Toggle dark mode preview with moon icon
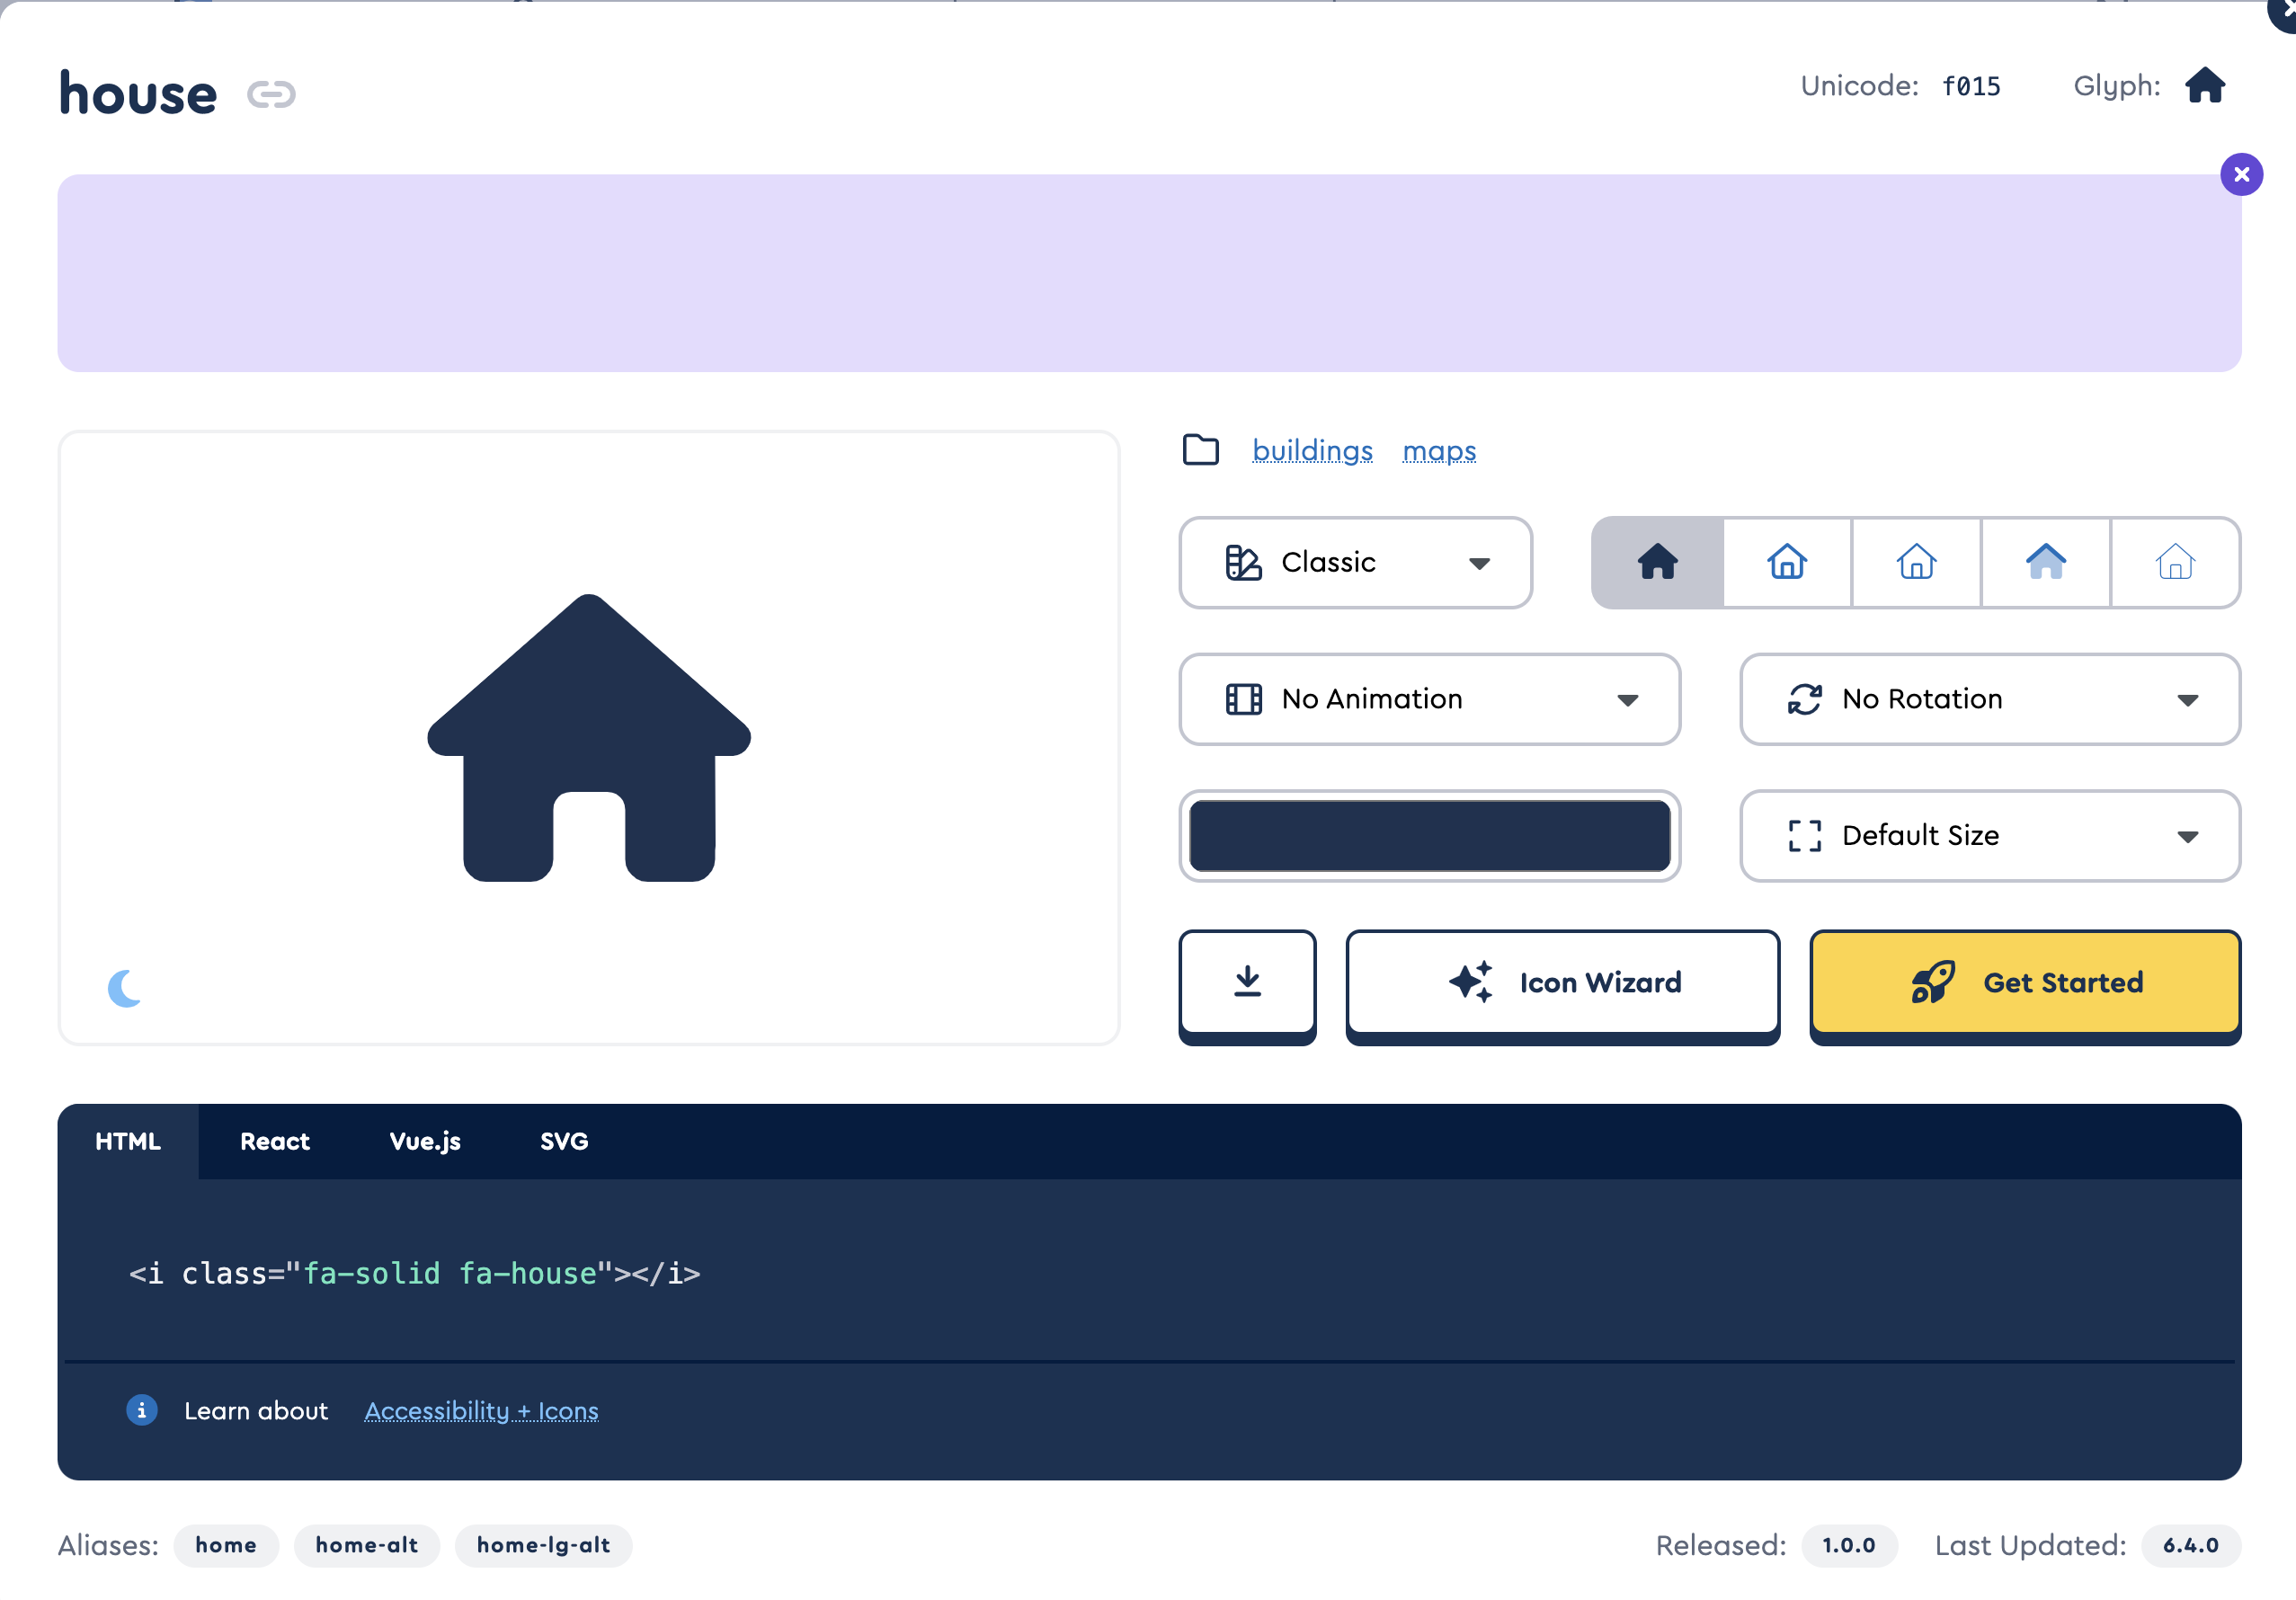This screenshot has width=2296, height=1600. [124, 990]
